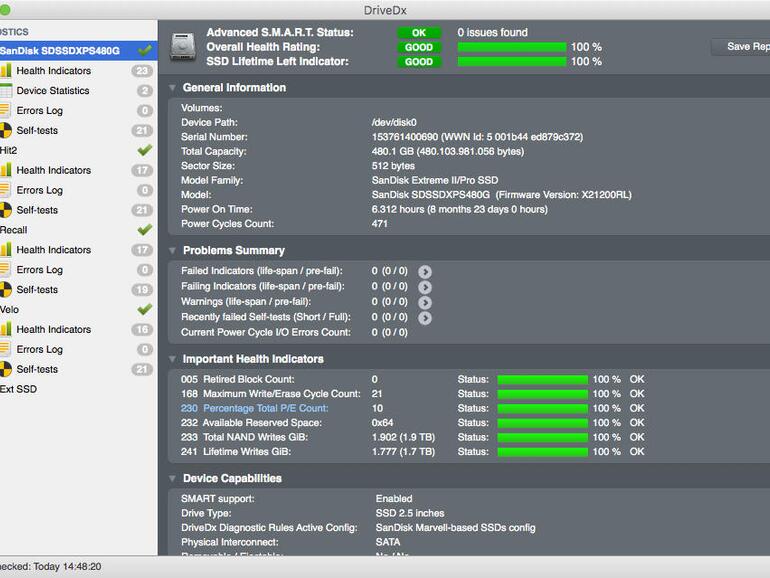Click the Power Cycles Count value 471

coord(380,224)
